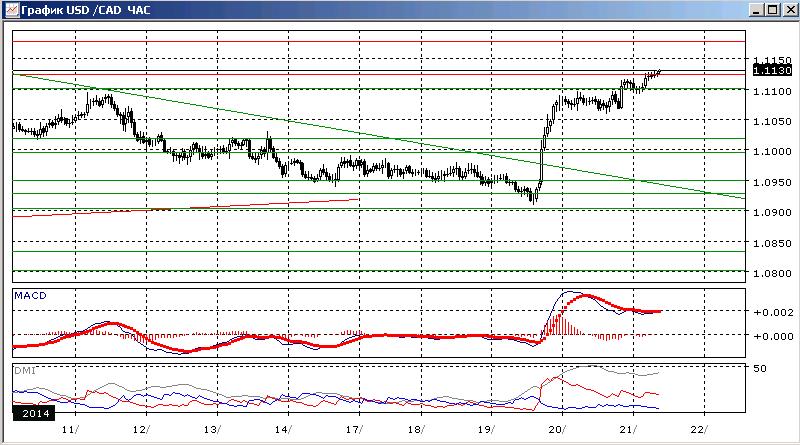Click the date label 22/
800x445 pixels.
(699, 430)
